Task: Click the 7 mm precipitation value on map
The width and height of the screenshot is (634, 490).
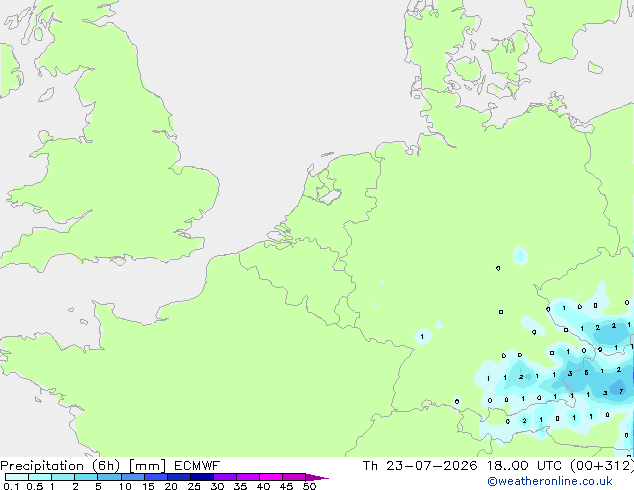Action: coord(621,391)
